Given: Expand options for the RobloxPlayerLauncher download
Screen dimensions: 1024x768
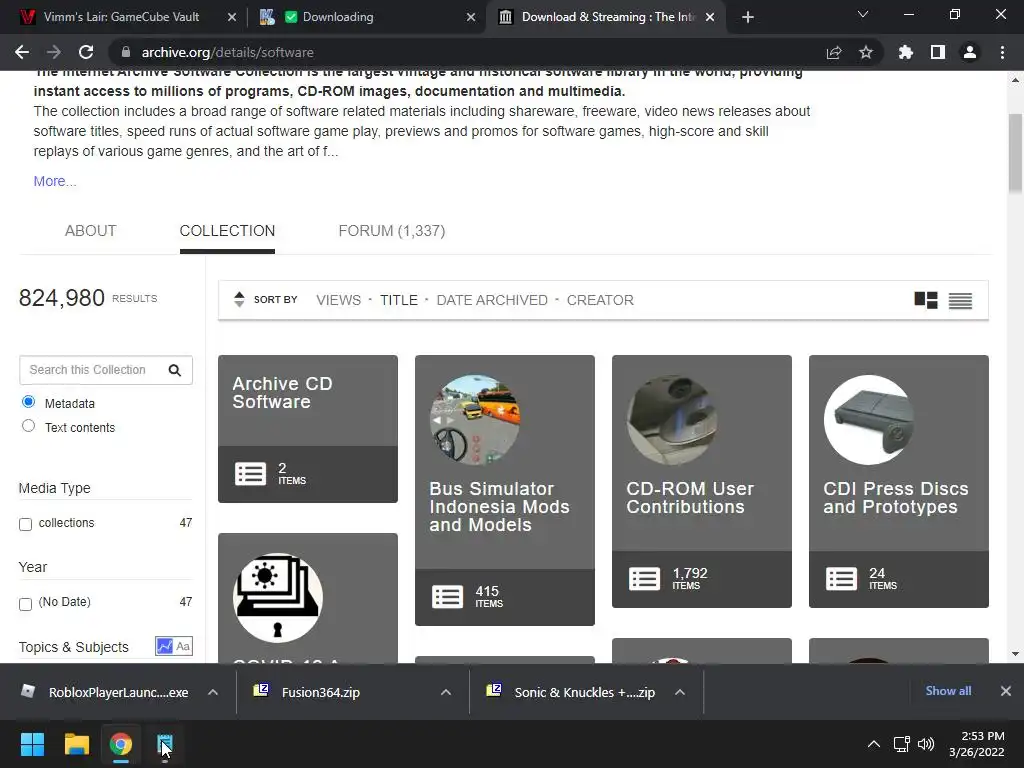Looking at the screenshot, I should pos(213,692).
